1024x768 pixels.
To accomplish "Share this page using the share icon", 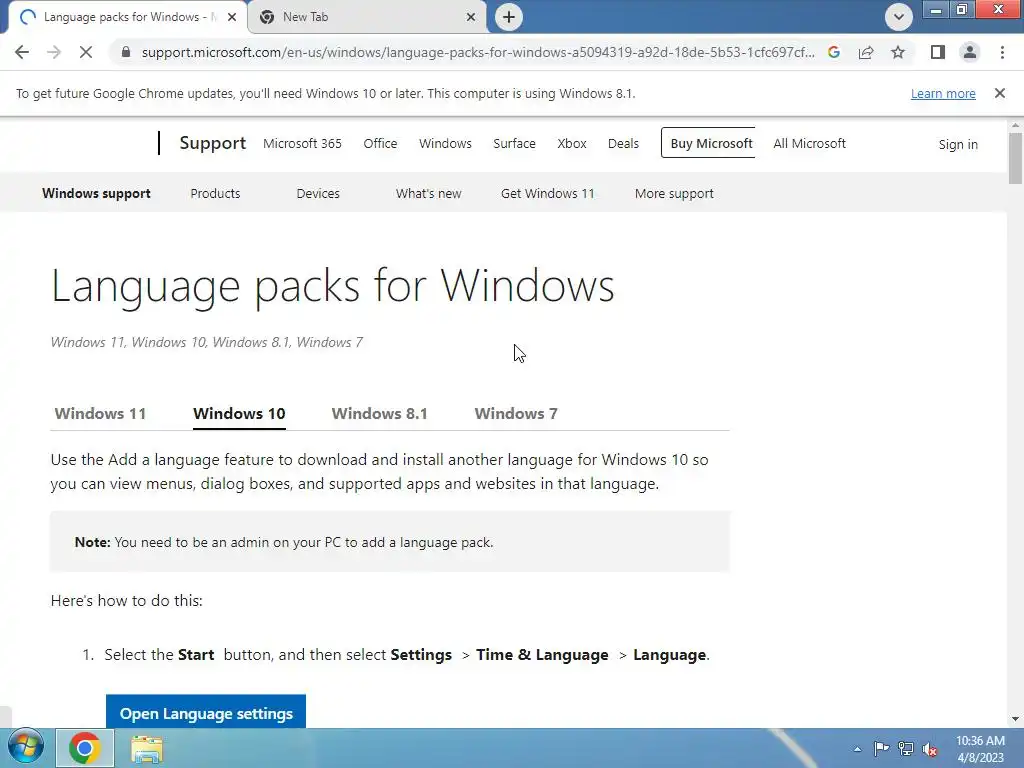I will pos(866,52).
